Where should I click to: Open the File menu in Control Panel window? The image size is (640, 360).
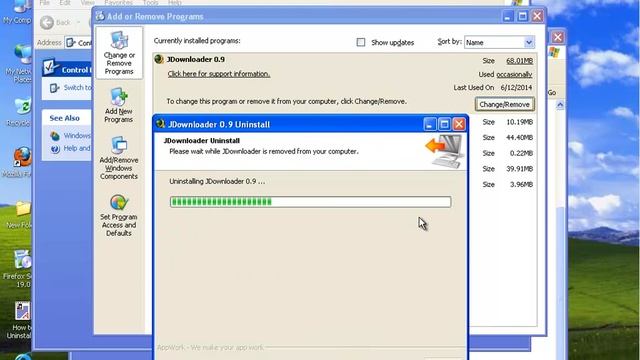point(44,3)
